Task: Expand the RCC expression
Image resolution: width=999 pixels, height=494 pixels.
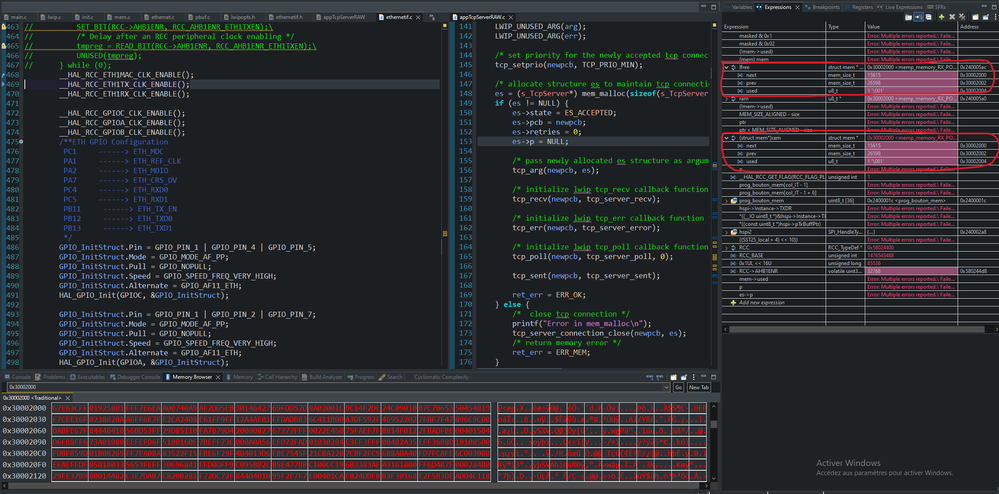Action: 726,247
